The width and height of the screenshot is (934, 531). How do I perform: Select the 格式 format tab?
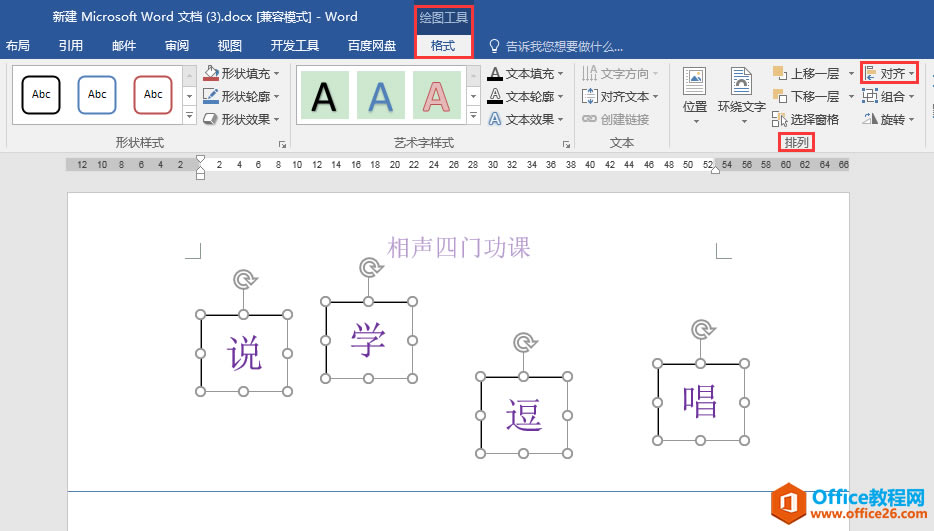[443, 46]
